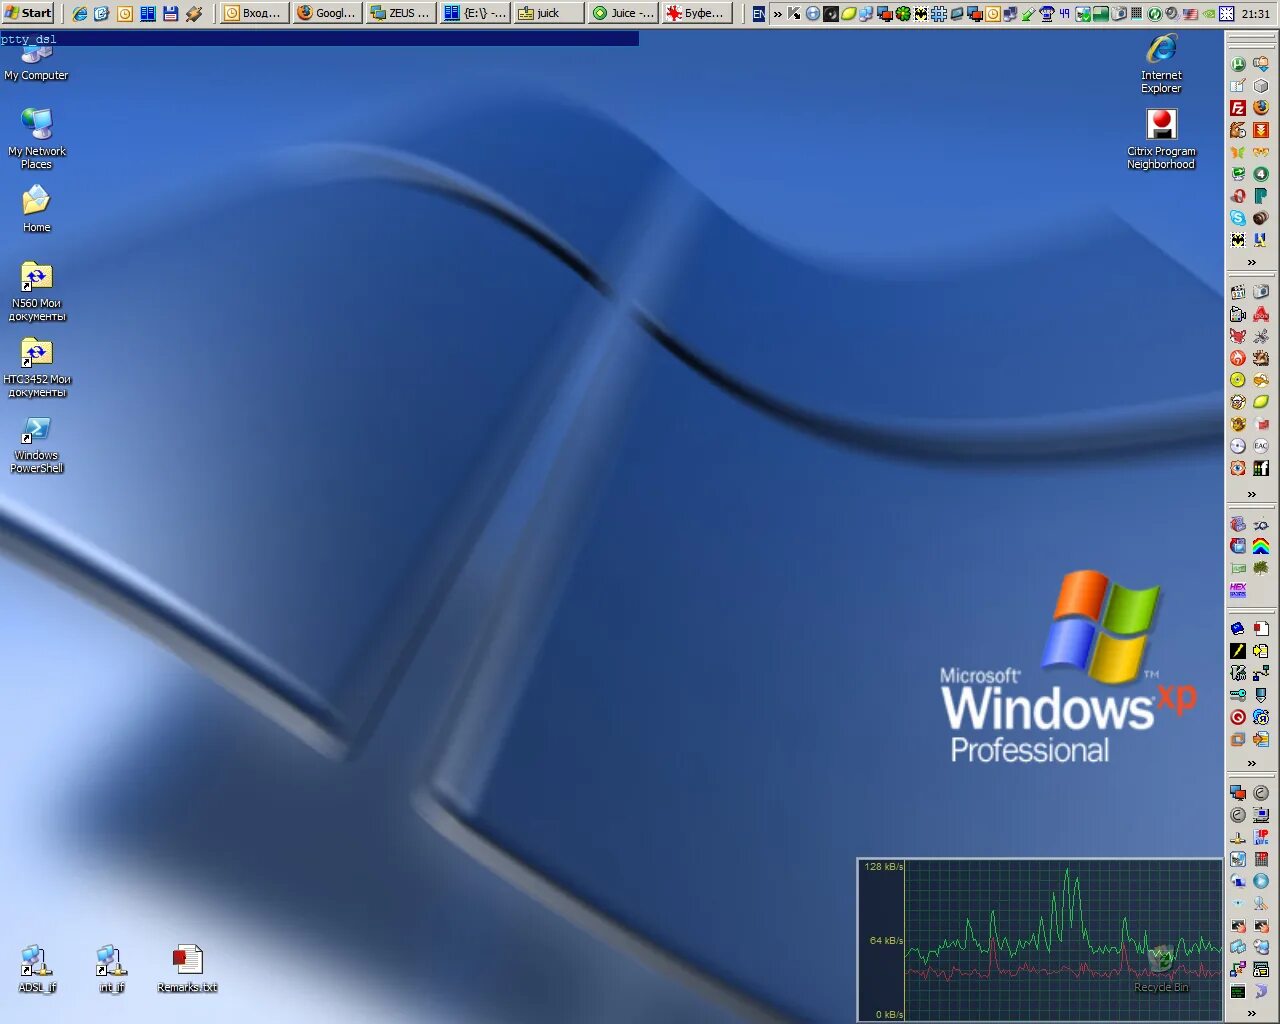This screenshot has width=1280, height=1024.
Task: Click the temperature 49 tray indicator
Action: click(1065, 14)
